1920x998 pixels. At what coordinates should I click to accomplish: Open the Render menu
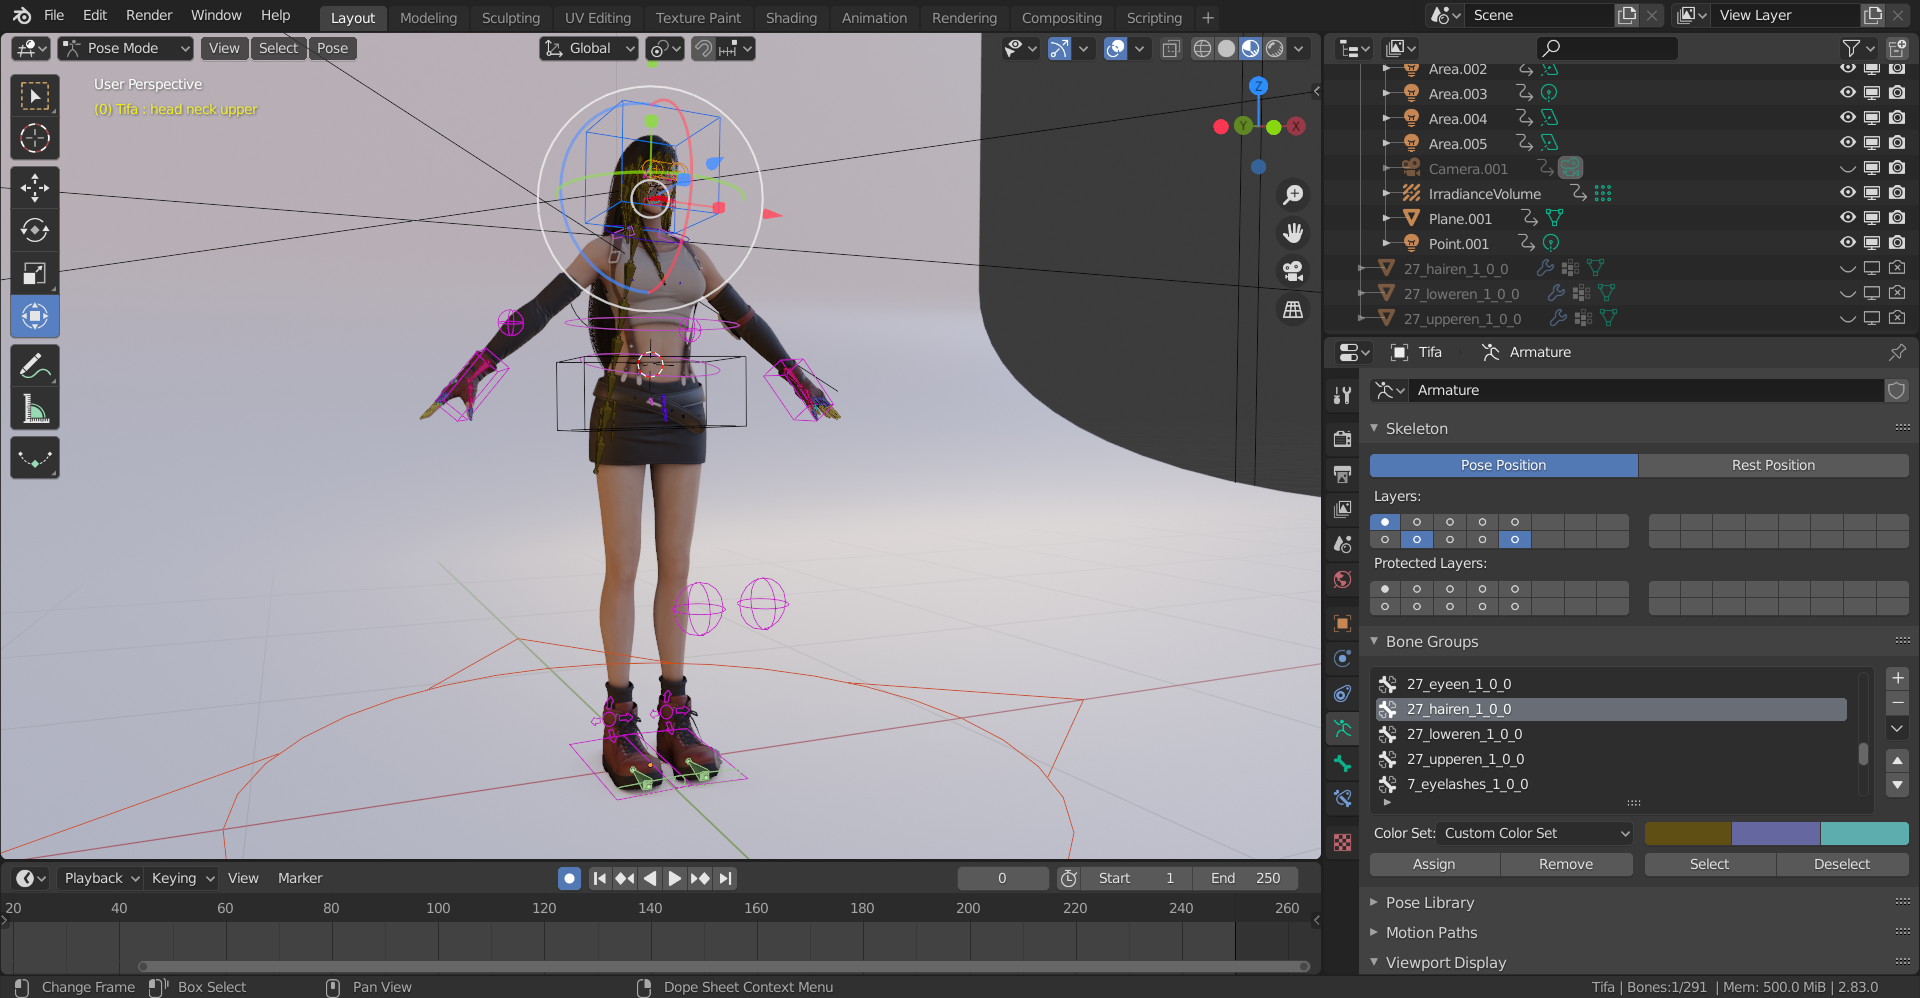(x=148, y=15)
